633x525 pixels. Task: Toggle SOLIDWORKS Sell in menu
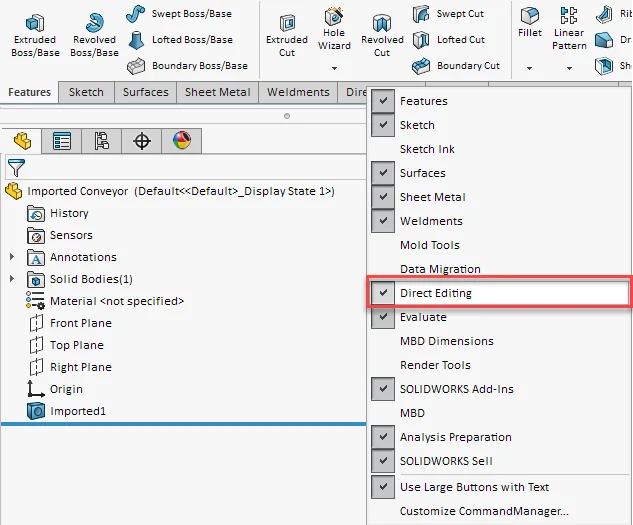(499, 461)
